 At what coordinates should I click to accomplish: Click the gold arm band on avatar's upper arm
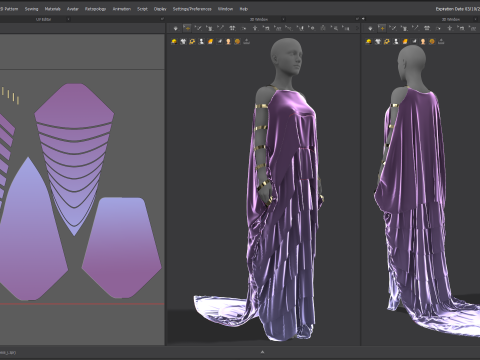pyautogui.click(x=262, y=106)
